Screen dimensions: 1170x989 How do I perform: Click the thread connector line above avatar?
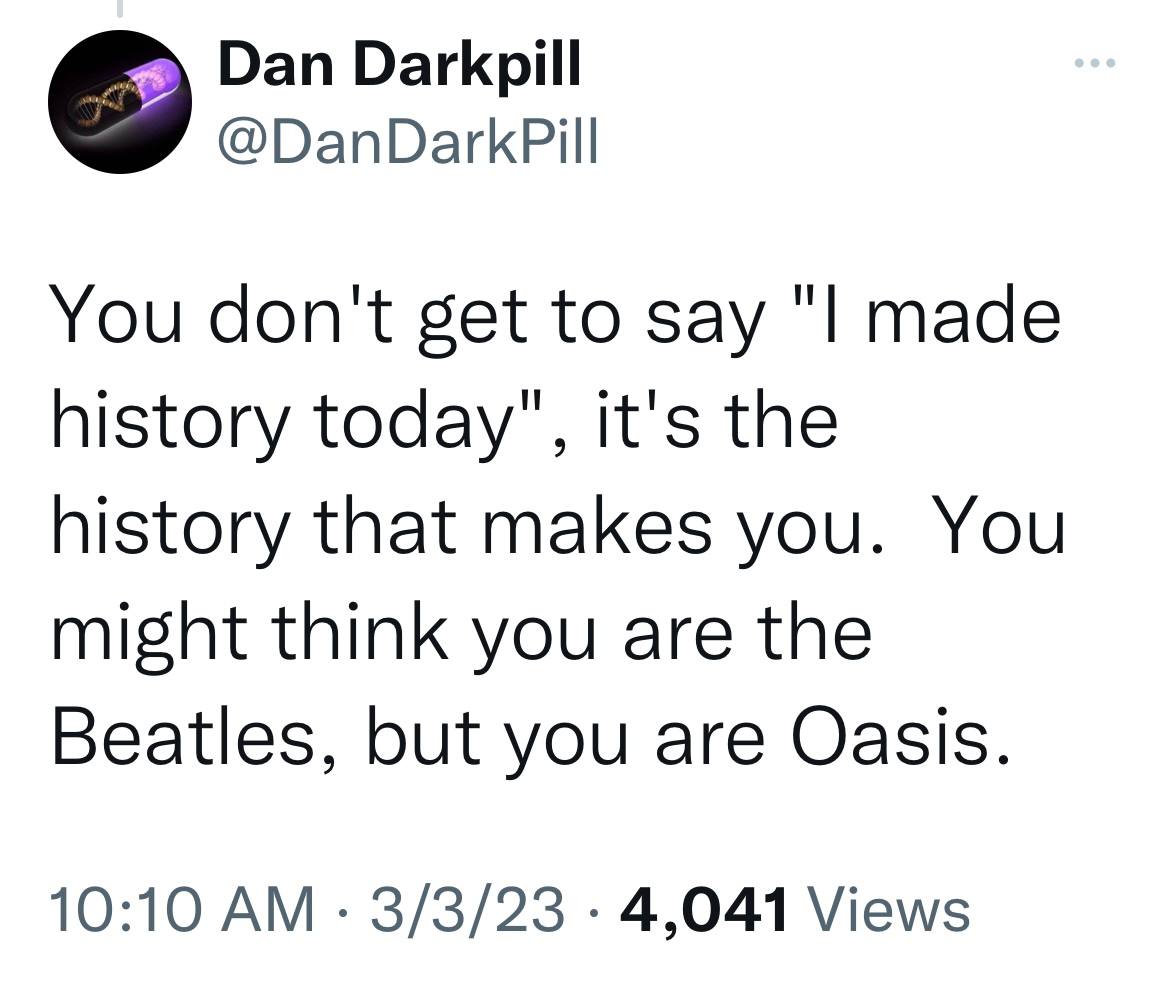point(119,8)
